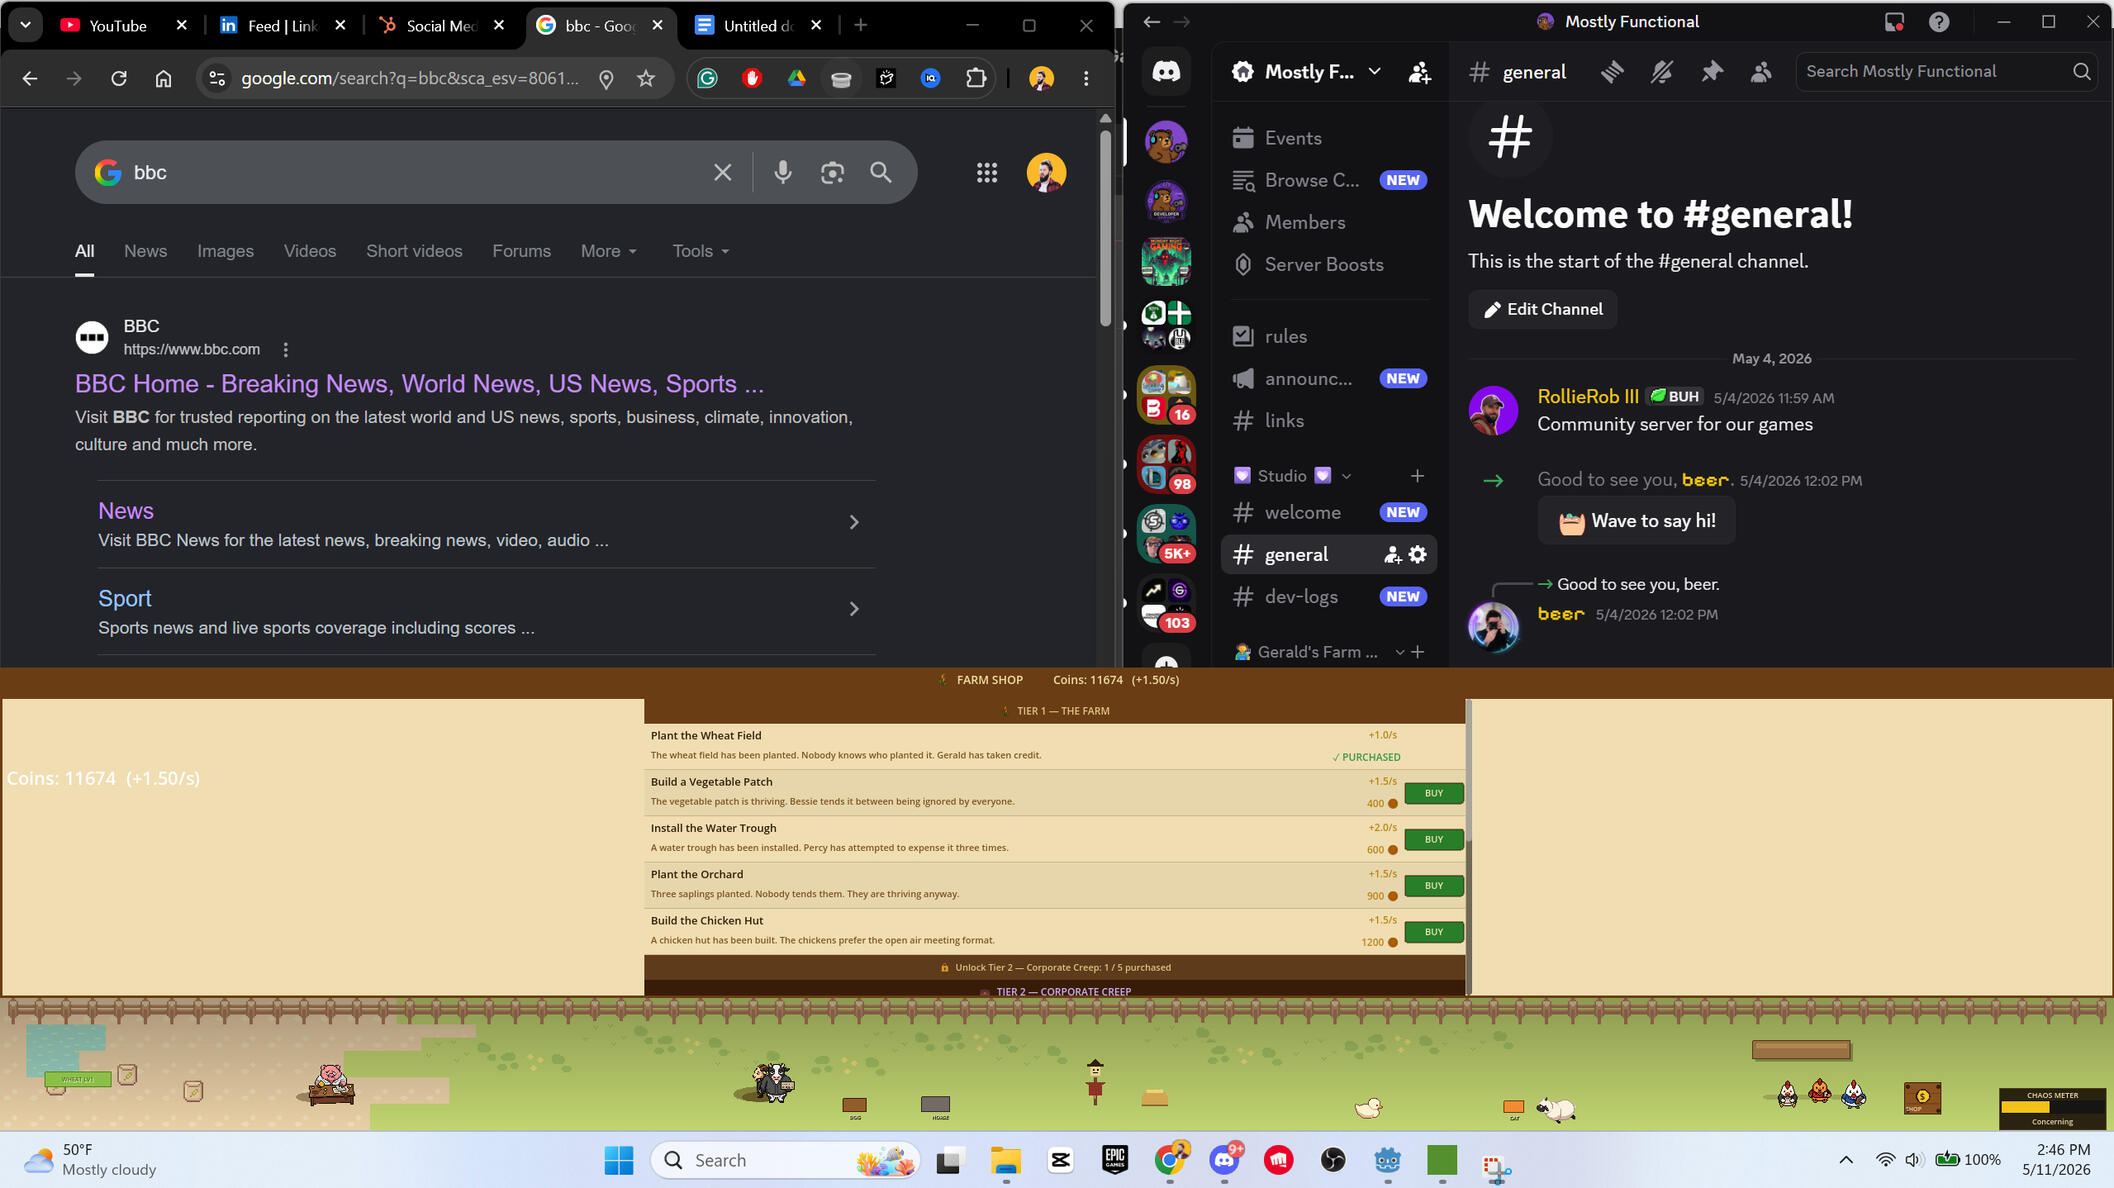Image resolution: width=2114 pixels, height=1188 pixels.
Task: Open Chrome three-dot menu
Action: pos(1087,78)
